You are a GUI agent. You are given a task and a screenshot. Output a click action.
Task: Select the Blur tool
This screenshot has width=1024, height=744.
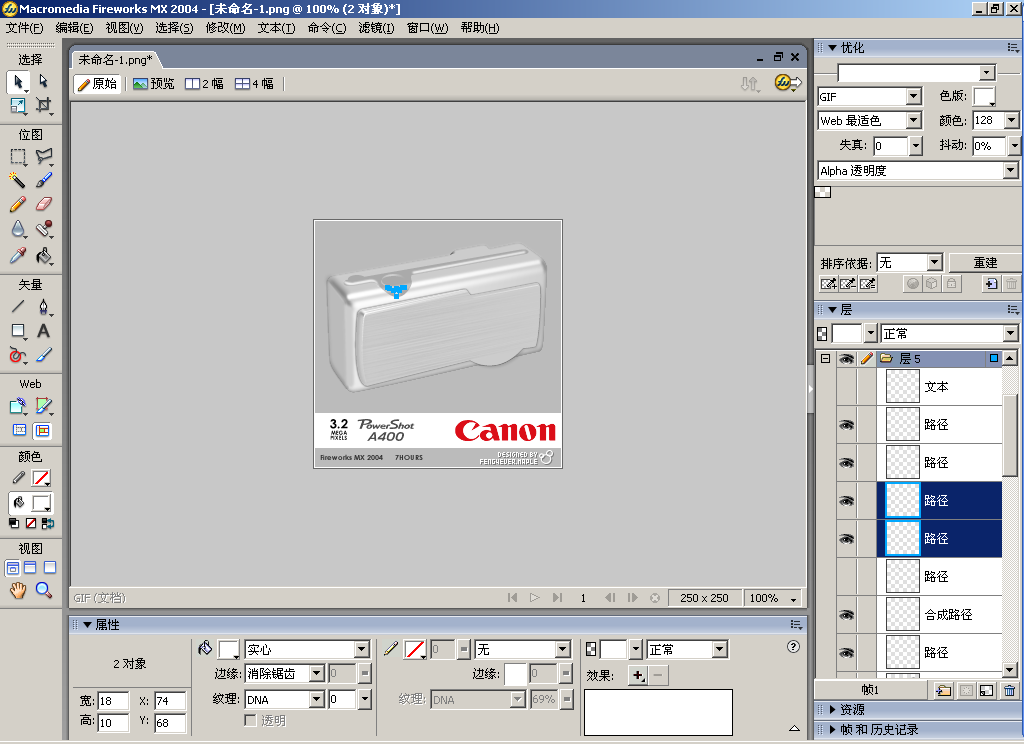coord(18,229)
